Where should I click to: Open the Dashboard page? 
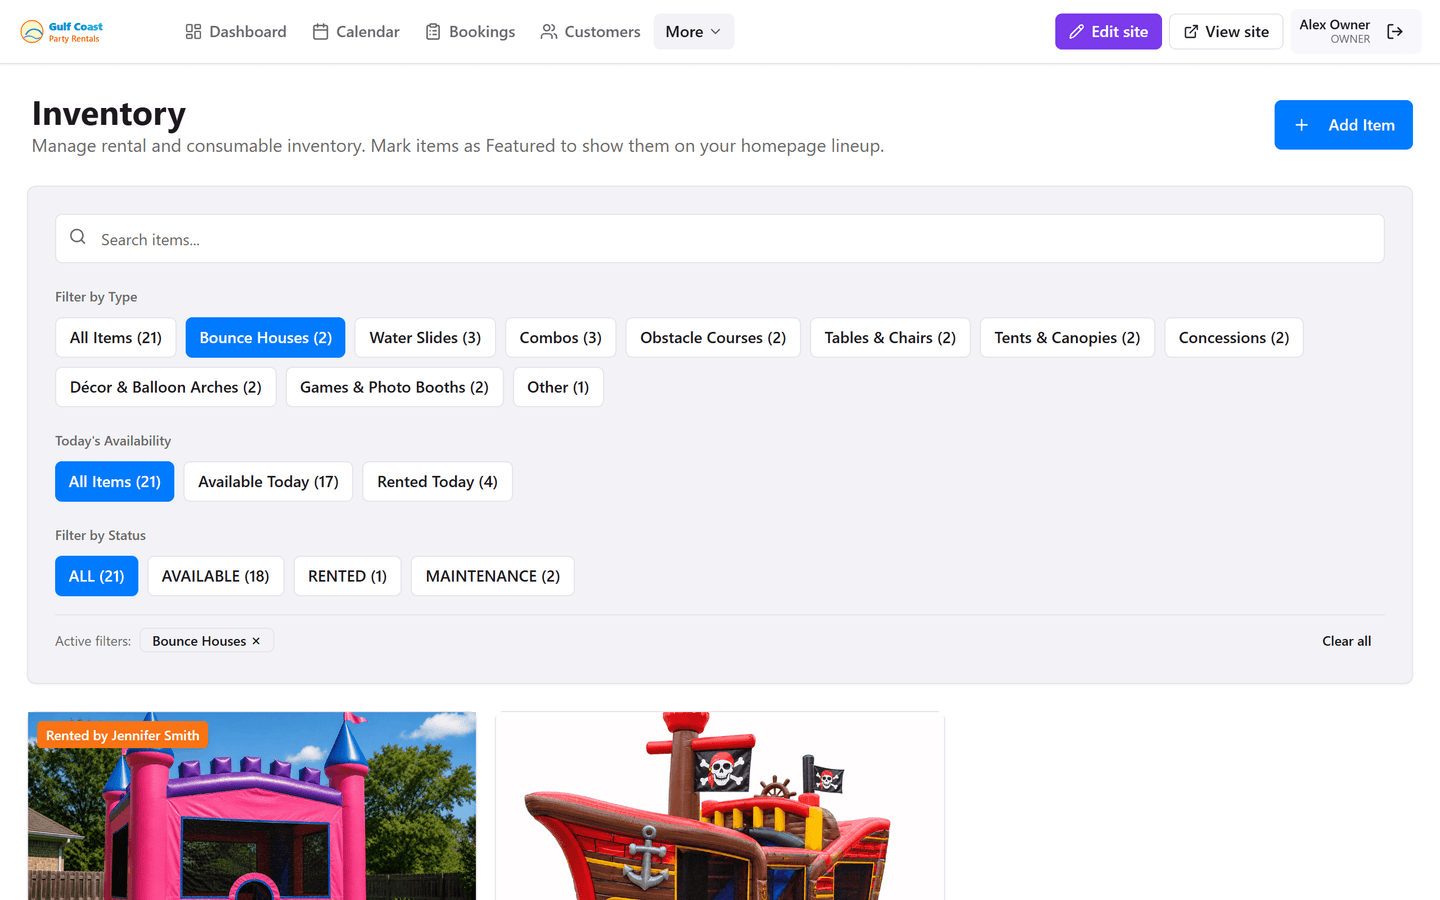pos(236,32)
